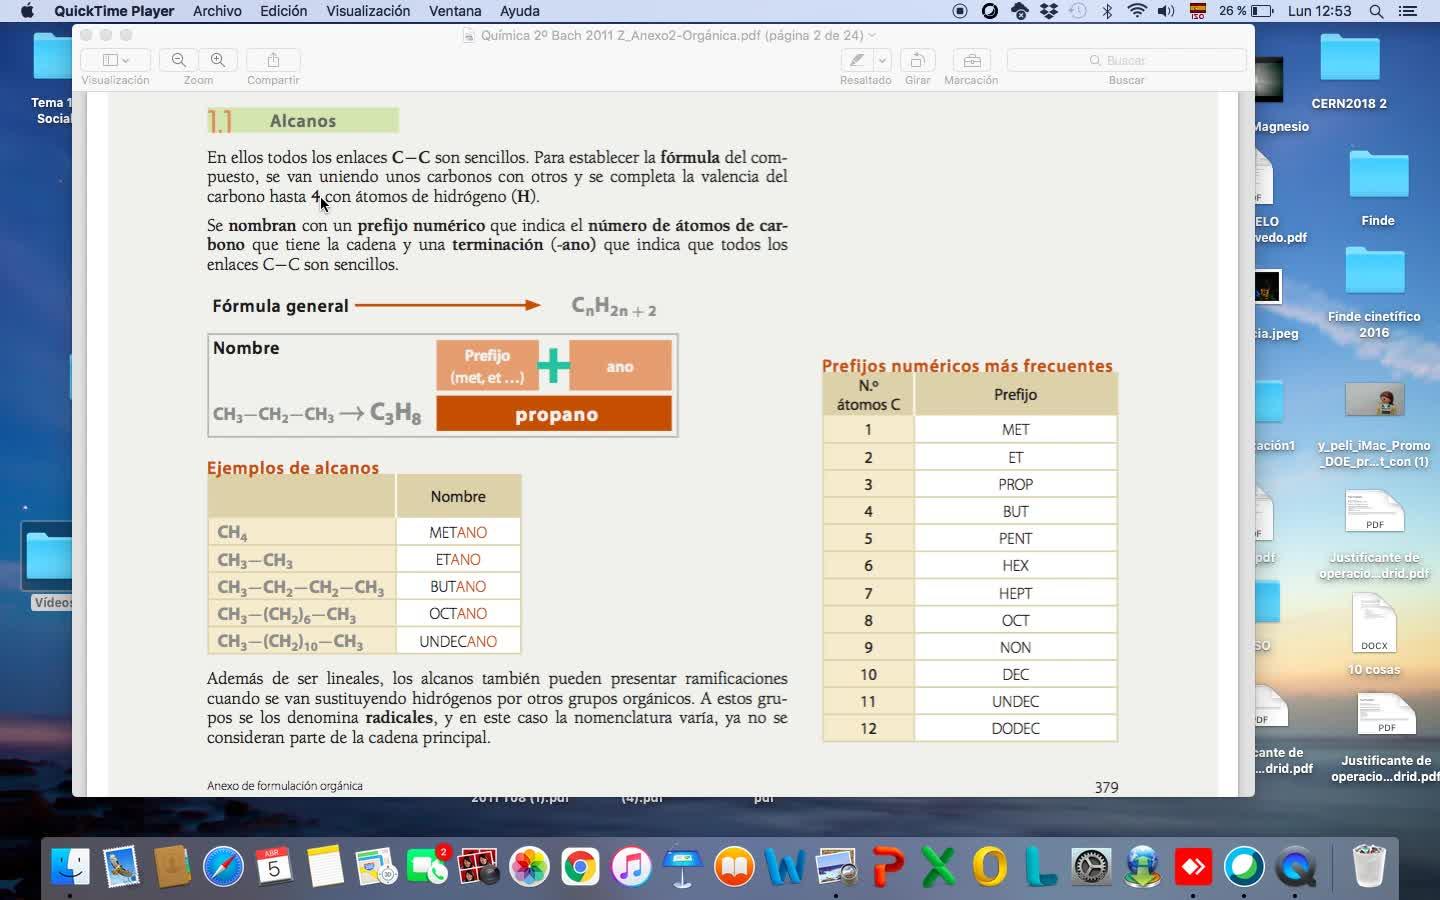Open iBooks from the Dock
Viewport: 1440px width, 900px height.
click(733, 866)
